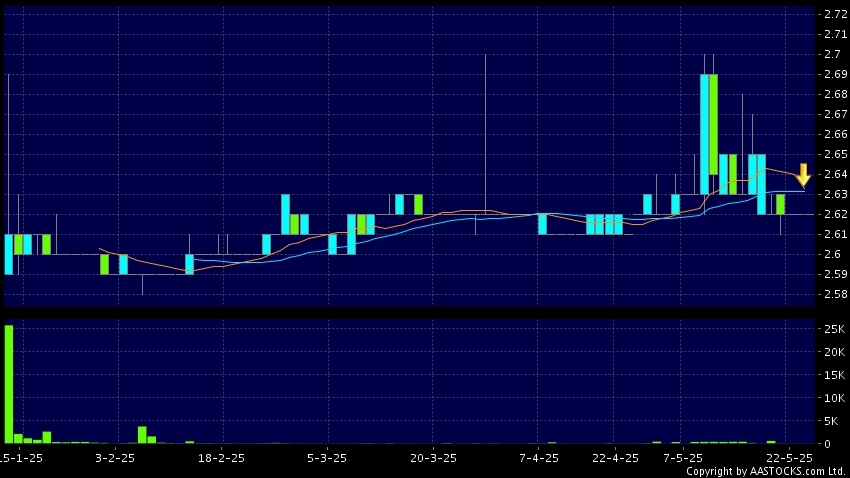
Task: Select the 2.58 price axis label
Action: (x=835, y=294)
